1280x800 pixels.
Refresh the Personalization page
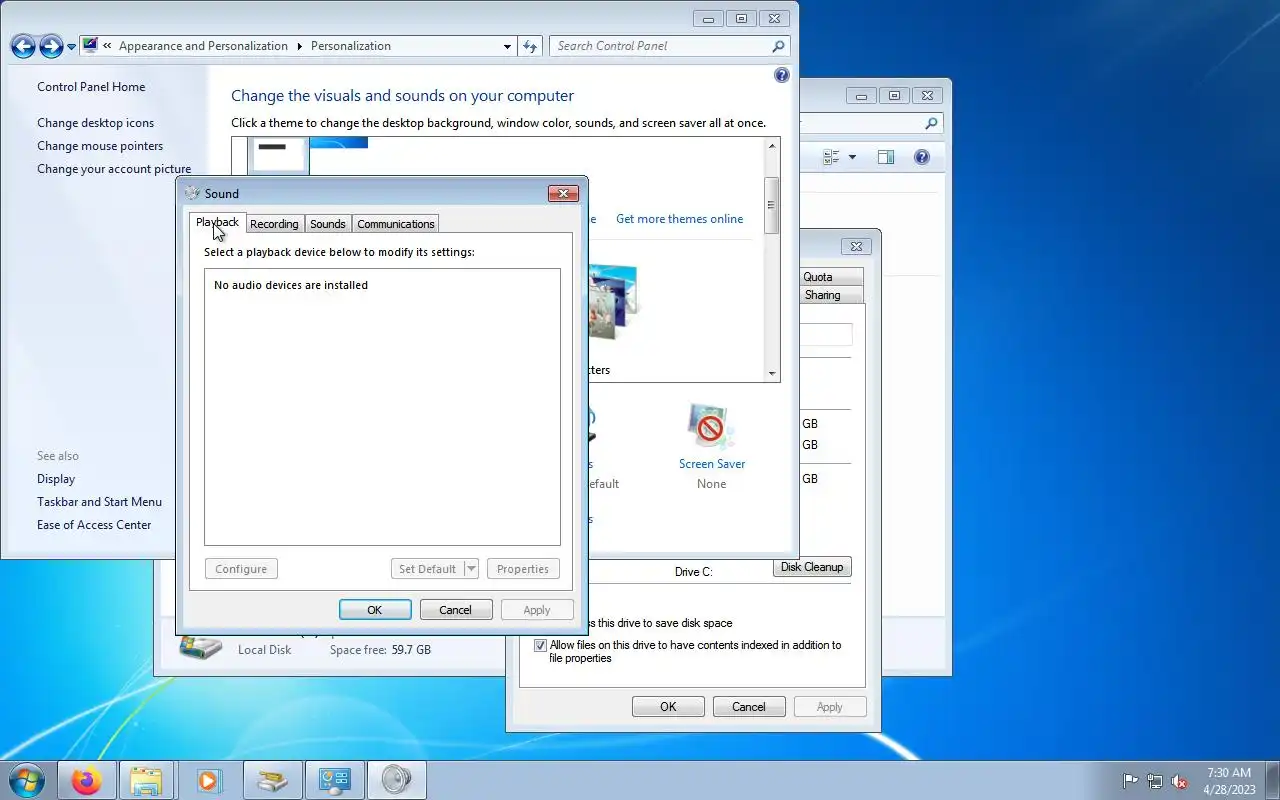[x=530, y=46]
